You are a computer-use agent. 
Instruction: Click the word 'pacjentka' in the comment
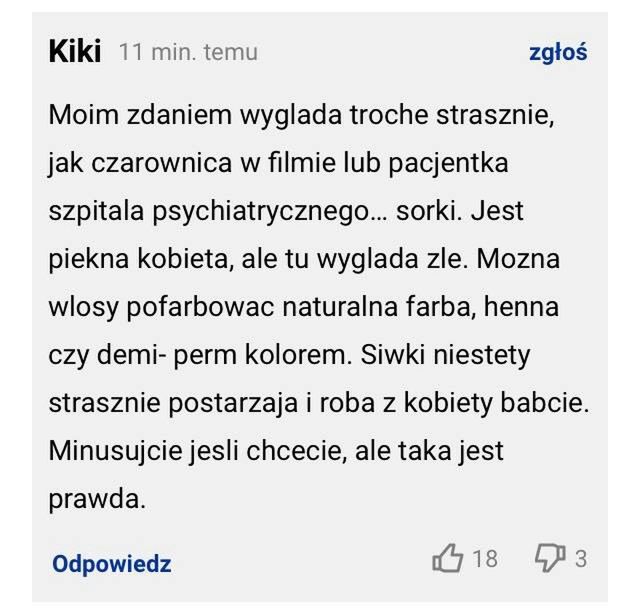[x=448, y=163]
